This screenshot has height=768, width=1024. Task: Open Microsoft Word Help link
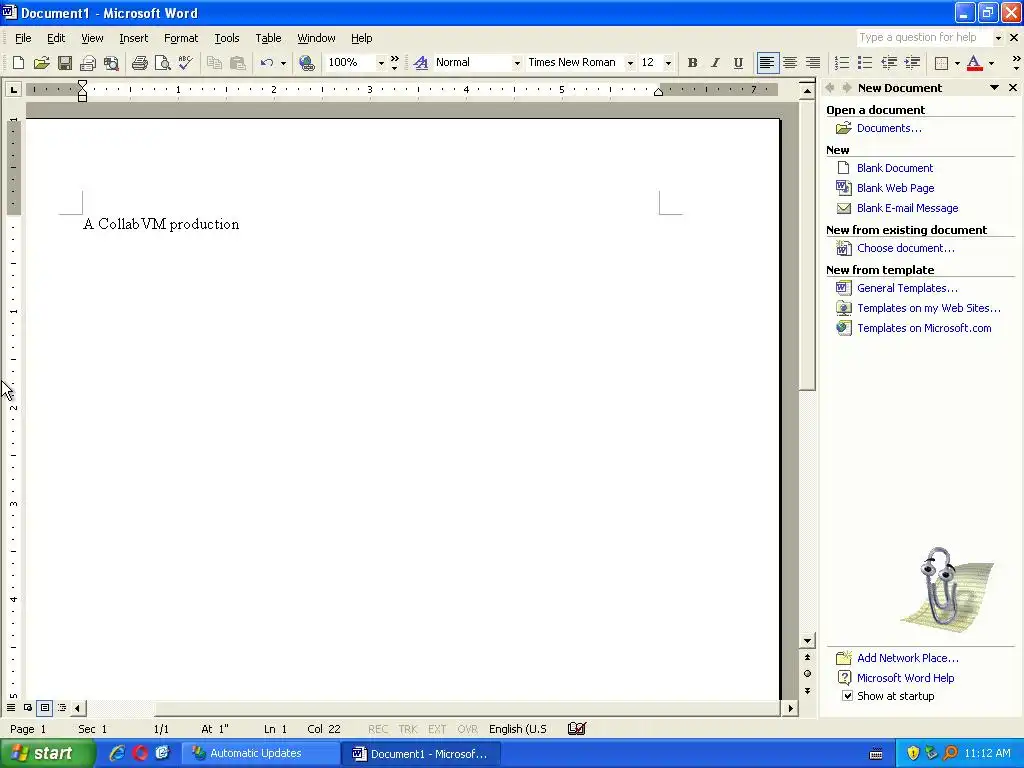tap(905, 678)
